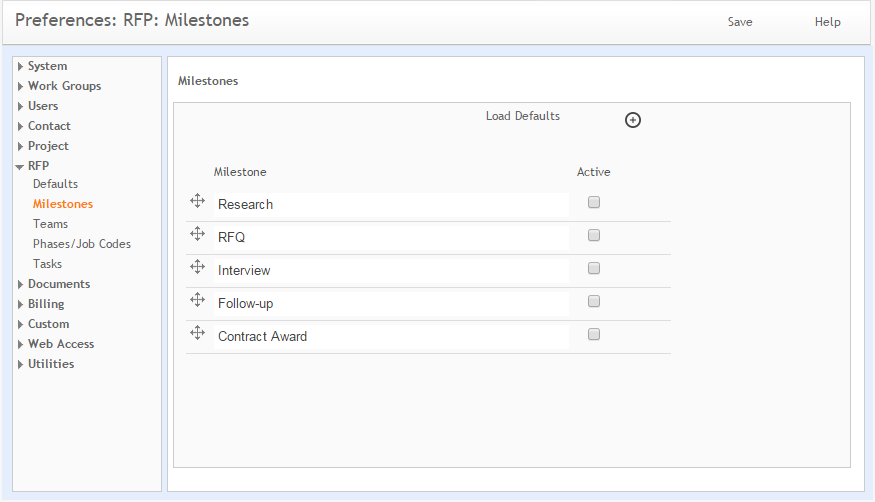Click into the Follow-up milestone field

(391, 303)
